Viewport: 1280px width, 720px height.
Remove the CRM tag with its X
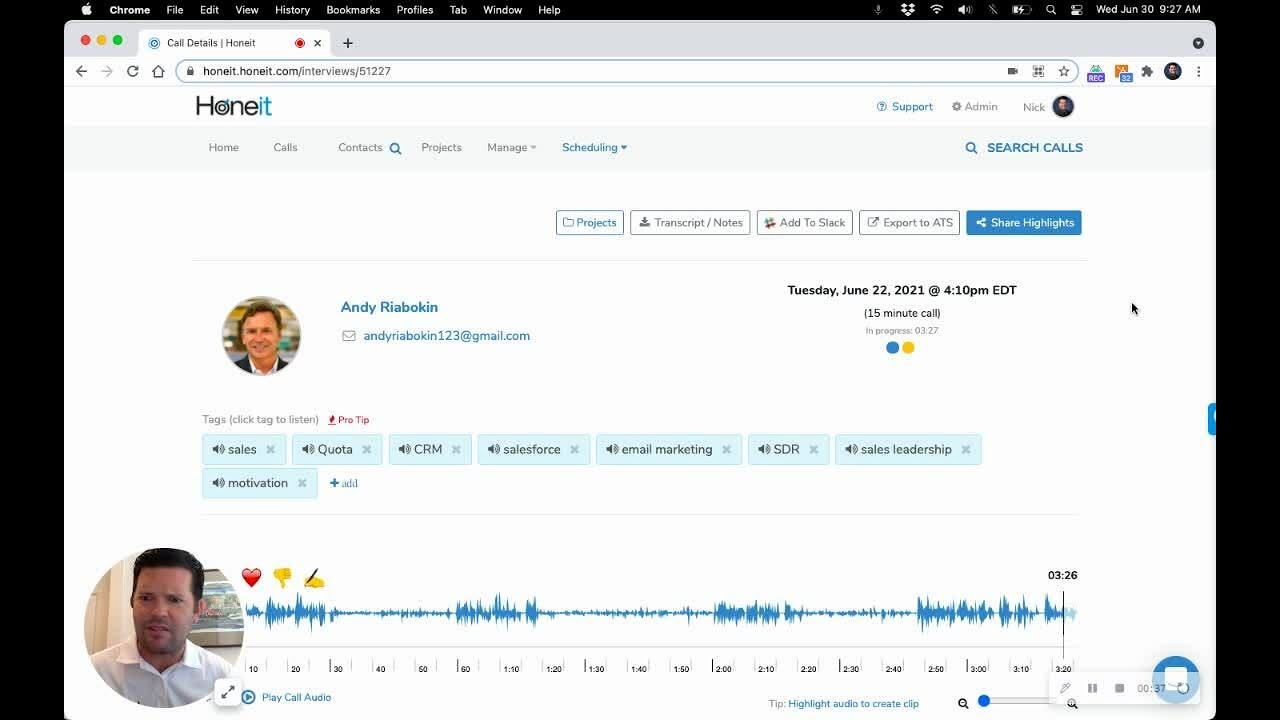(456, 450)
